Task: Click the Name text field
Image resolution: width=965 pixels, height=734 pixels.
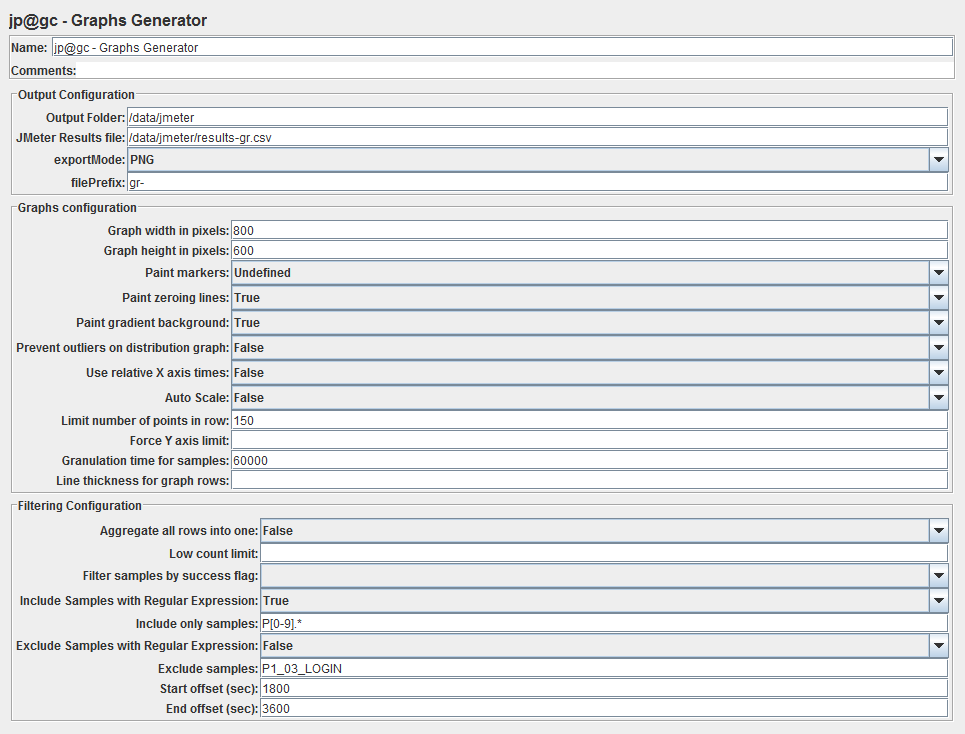Action: tap(502, 47)
